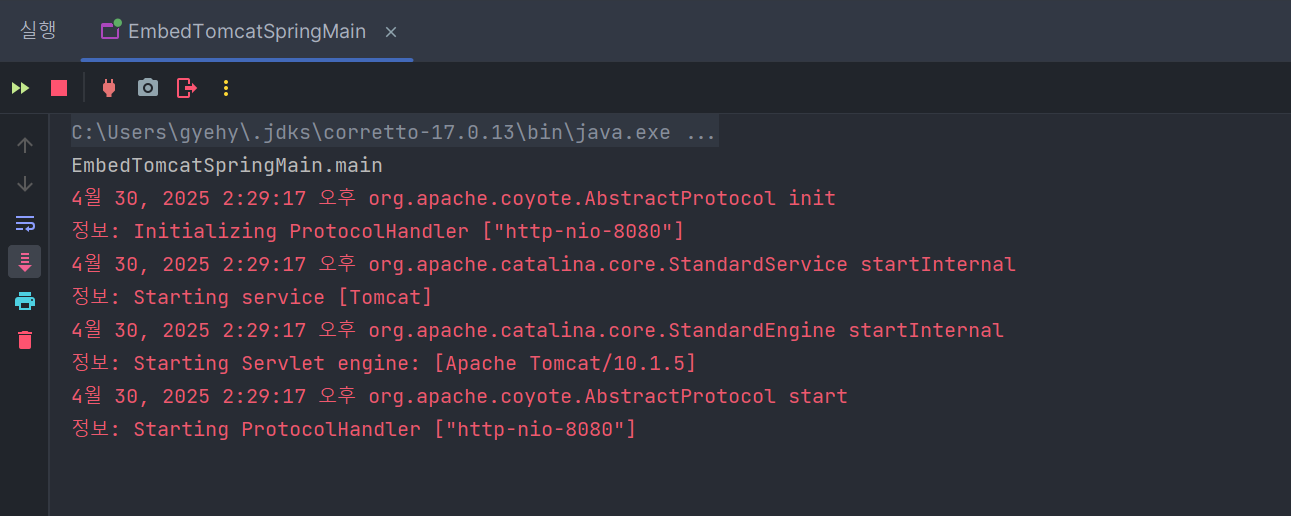1291x516 pixels.
Task: Click the red plug attach debugger icon
Action: [x=109, y=88]
